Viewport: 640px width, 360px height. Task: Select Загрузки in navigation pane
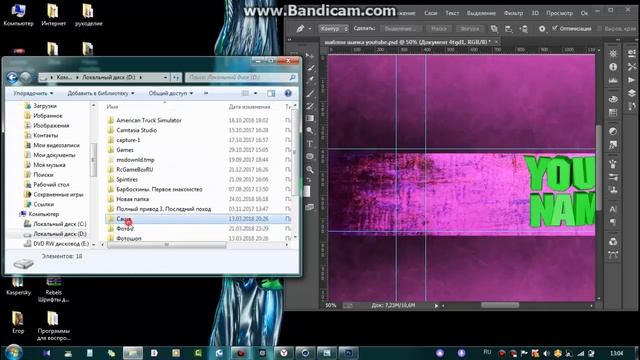(x=45, y=106)
